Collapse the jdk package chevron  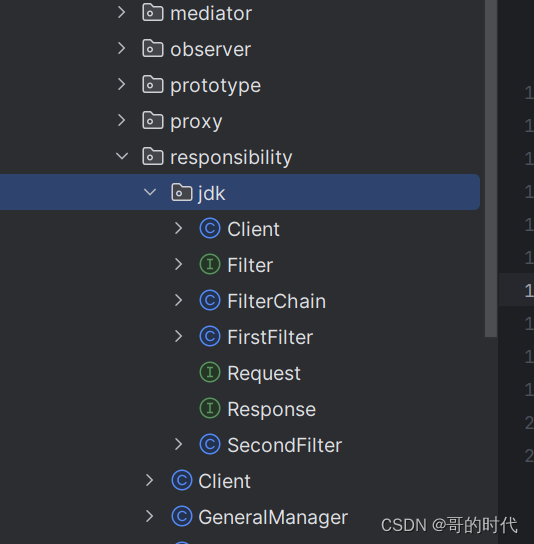150,192
